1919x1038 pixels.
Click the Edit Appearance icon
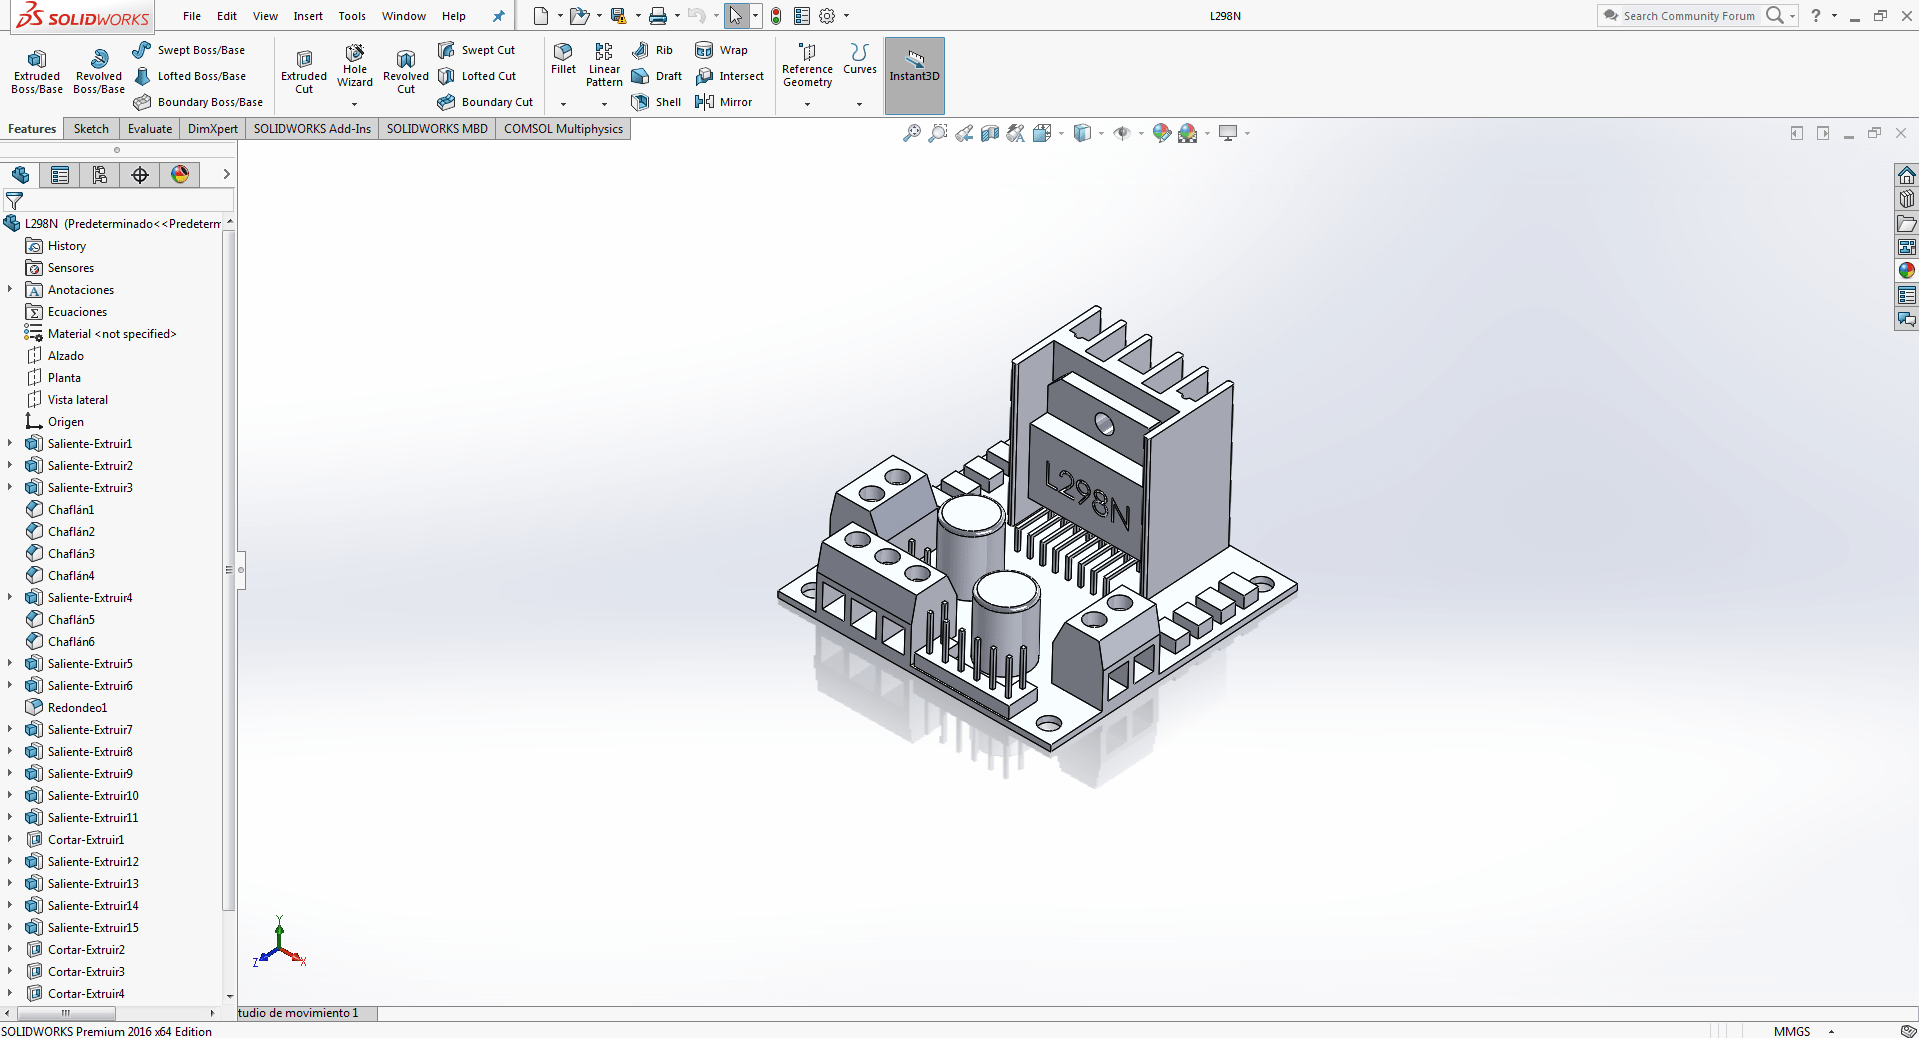(1161, 133)
